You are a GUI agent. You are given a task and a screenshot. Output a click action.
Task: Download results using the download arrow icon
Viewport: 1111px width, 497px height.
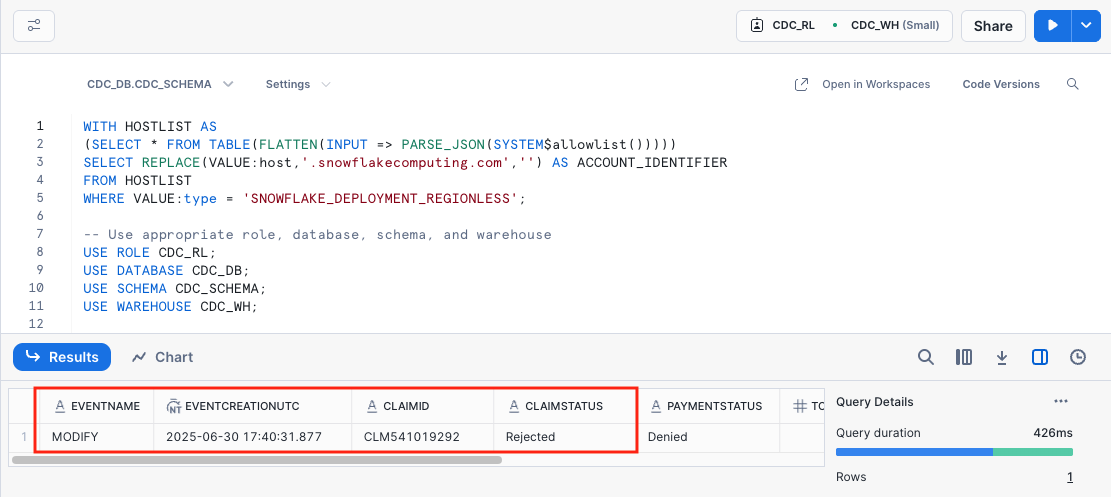(1001, 357)
